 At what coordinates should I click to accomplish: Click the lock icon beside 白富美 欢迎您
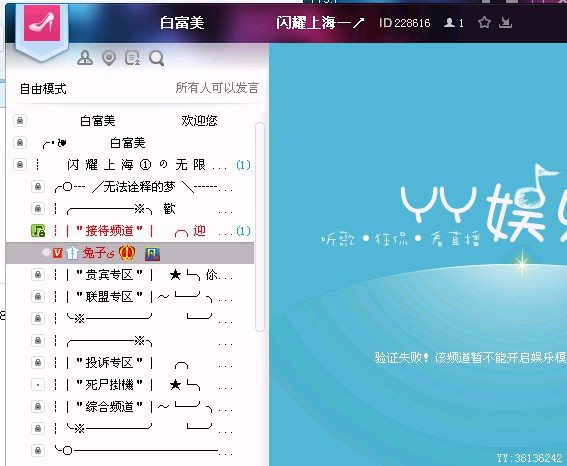pyautogui.click(x=20, y=120)
